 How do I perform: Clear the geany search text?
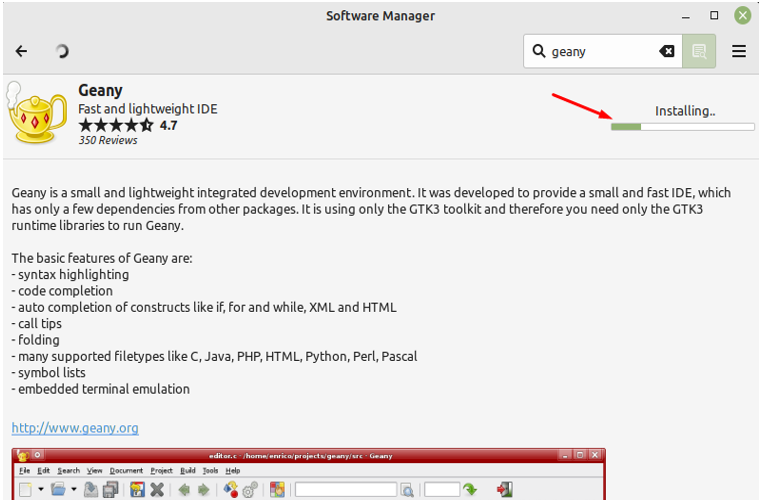click(668, 51)
